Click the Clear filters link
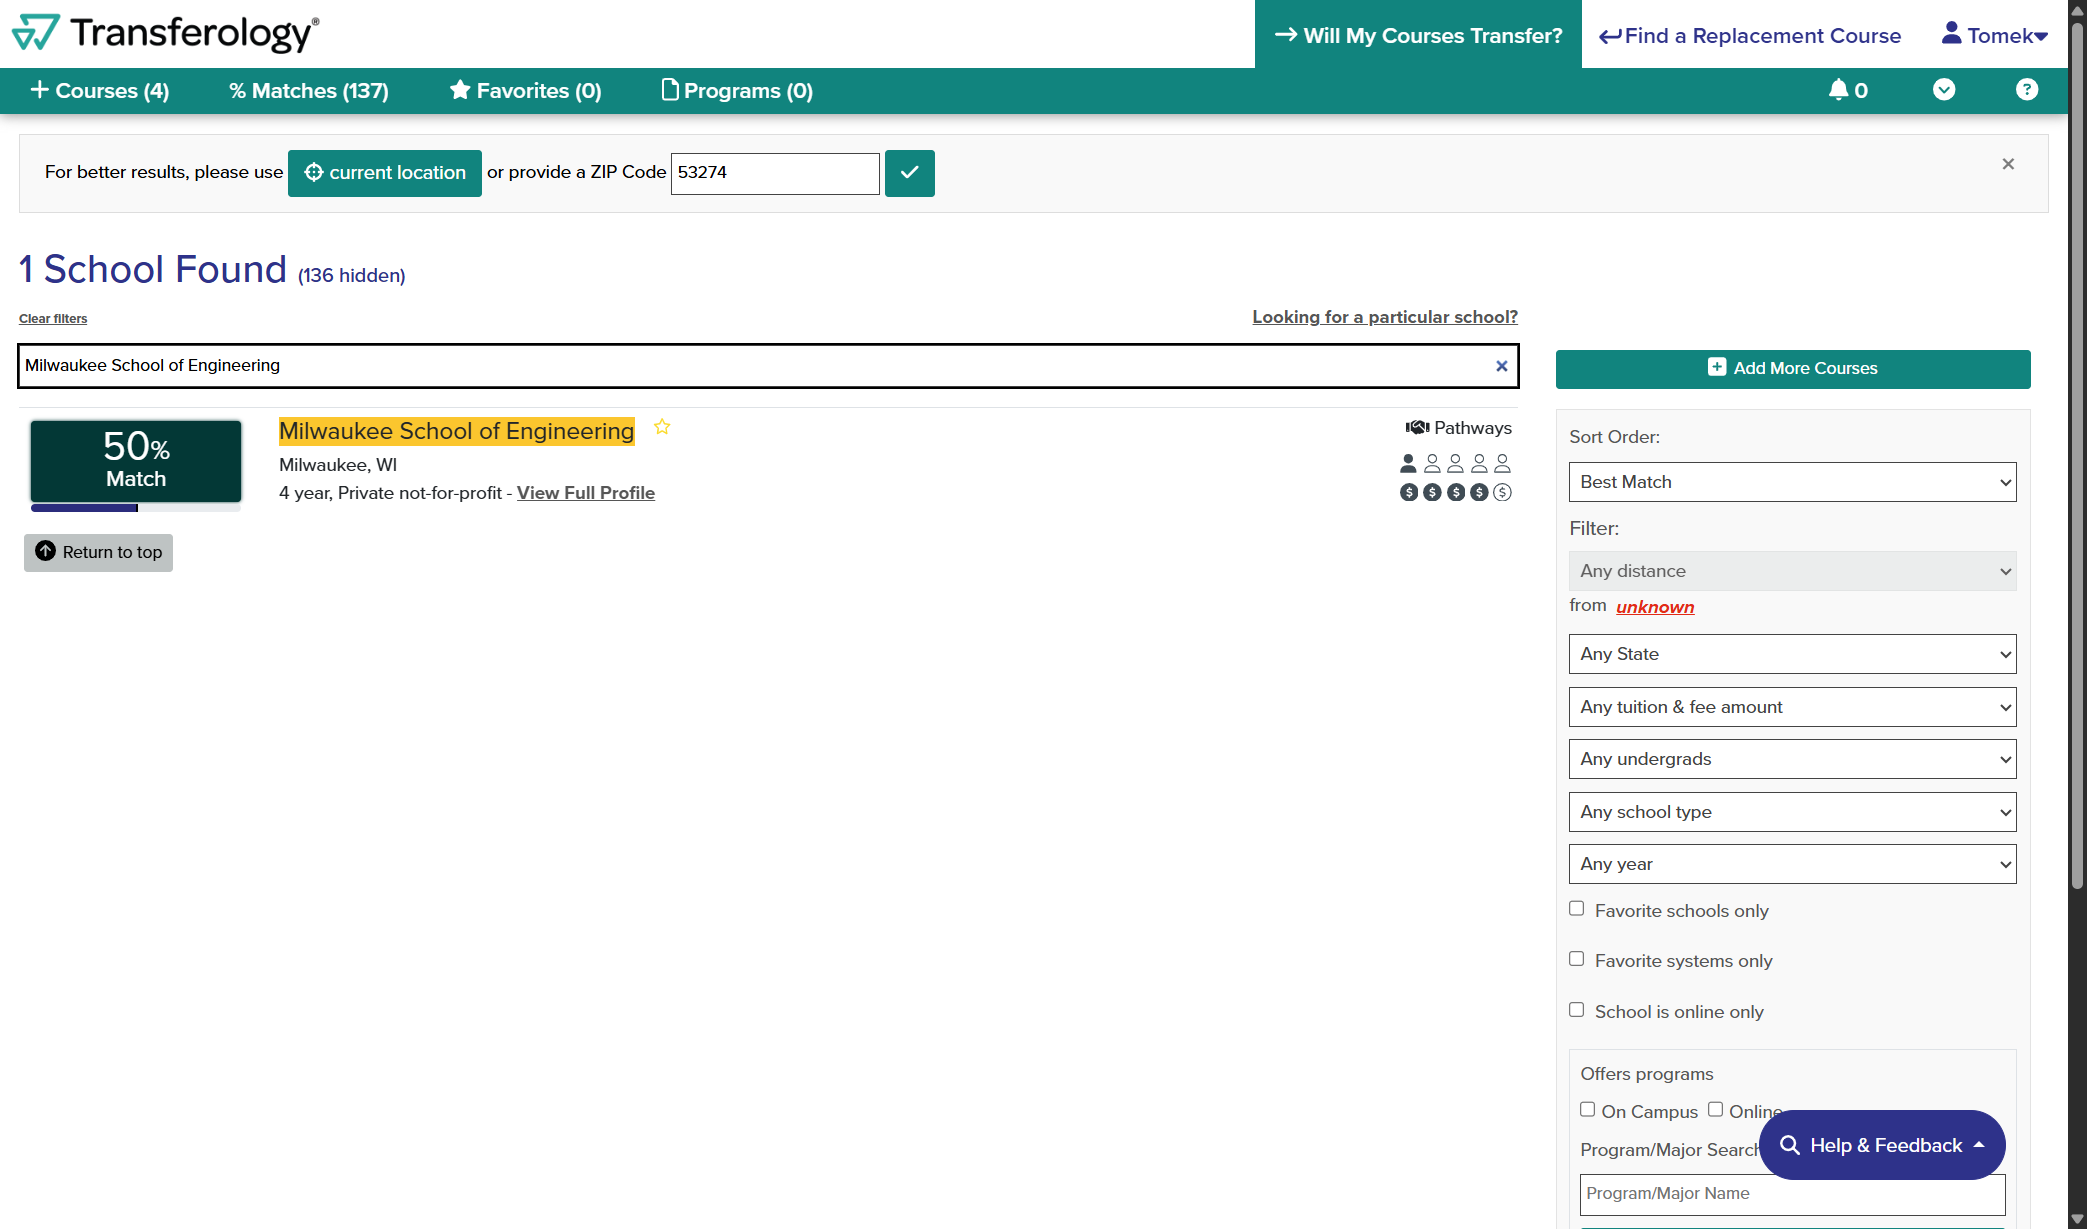2087x1229 pixels. (x=53, y=319)
